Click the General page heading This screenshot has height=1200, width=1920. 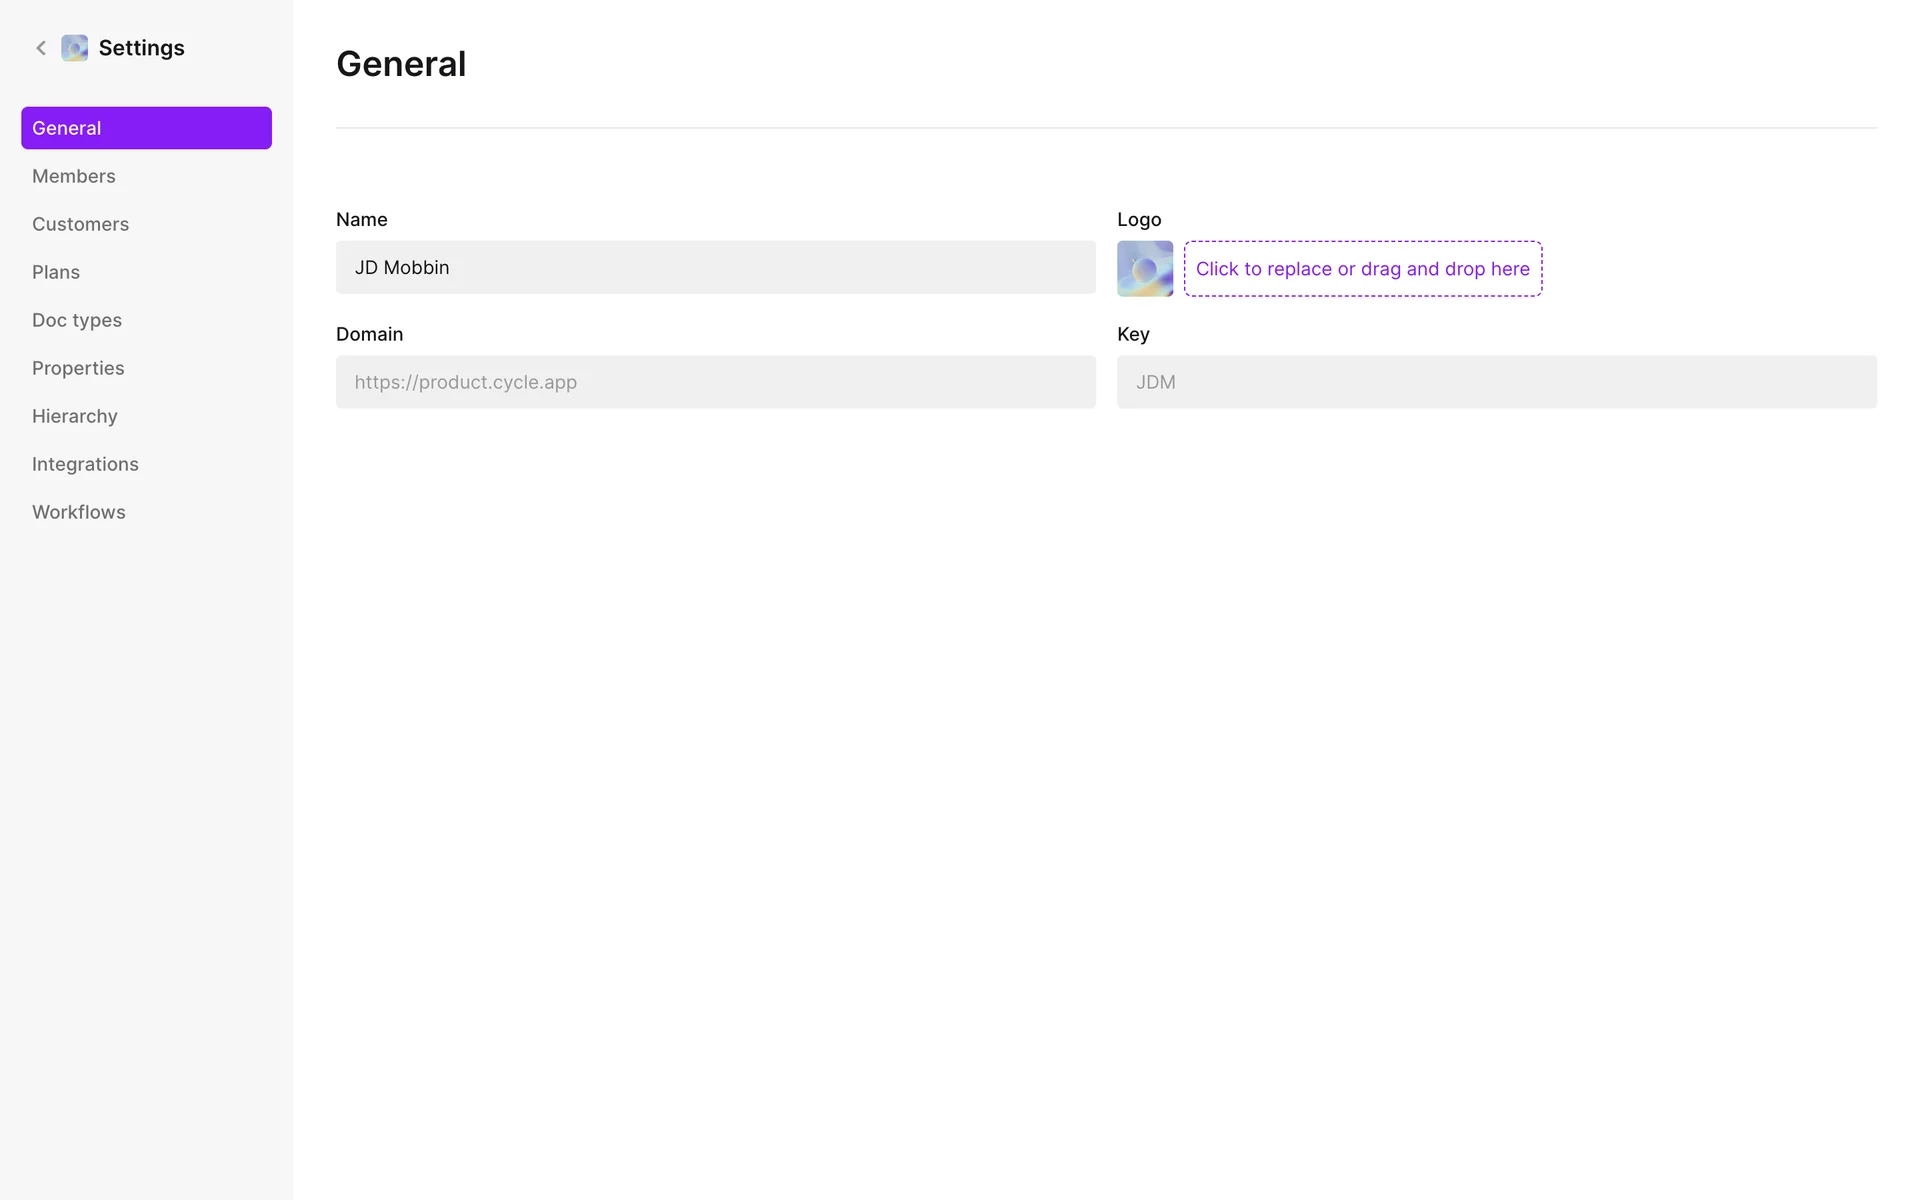(401, 64)
